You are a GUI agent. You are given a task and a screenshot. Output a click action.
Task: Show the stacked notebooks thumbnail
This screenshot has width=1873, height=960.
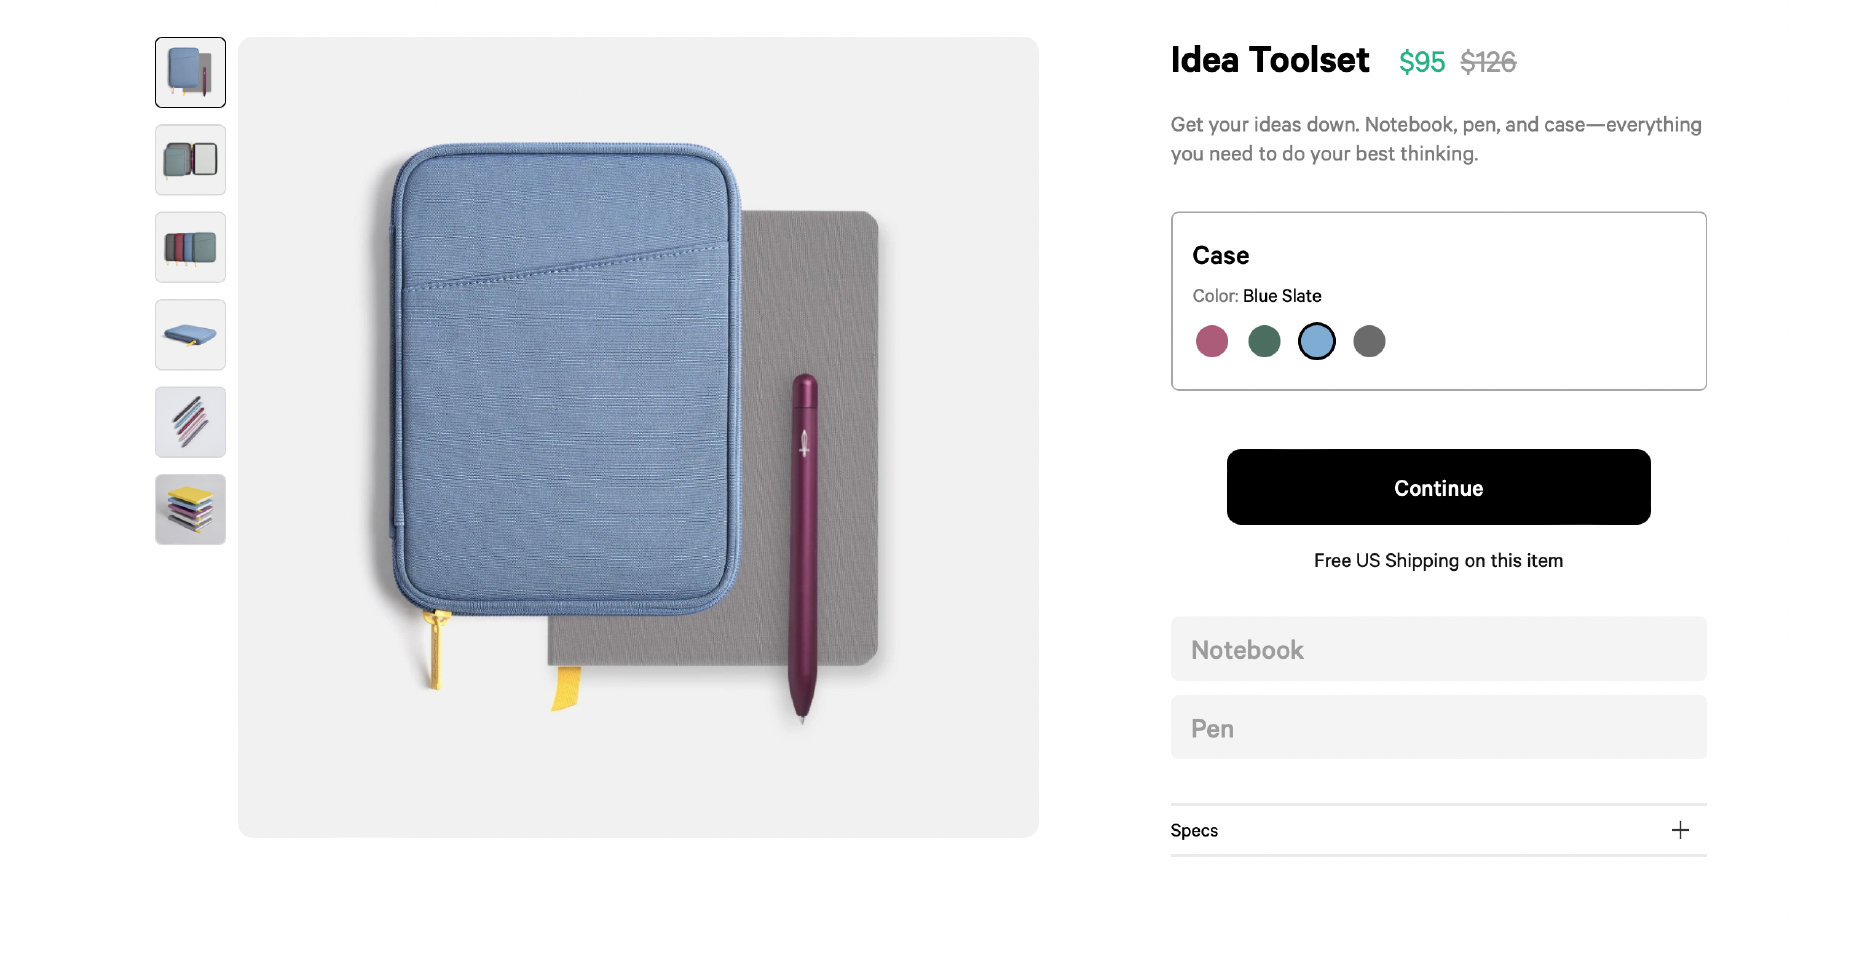tap(190, 509)
